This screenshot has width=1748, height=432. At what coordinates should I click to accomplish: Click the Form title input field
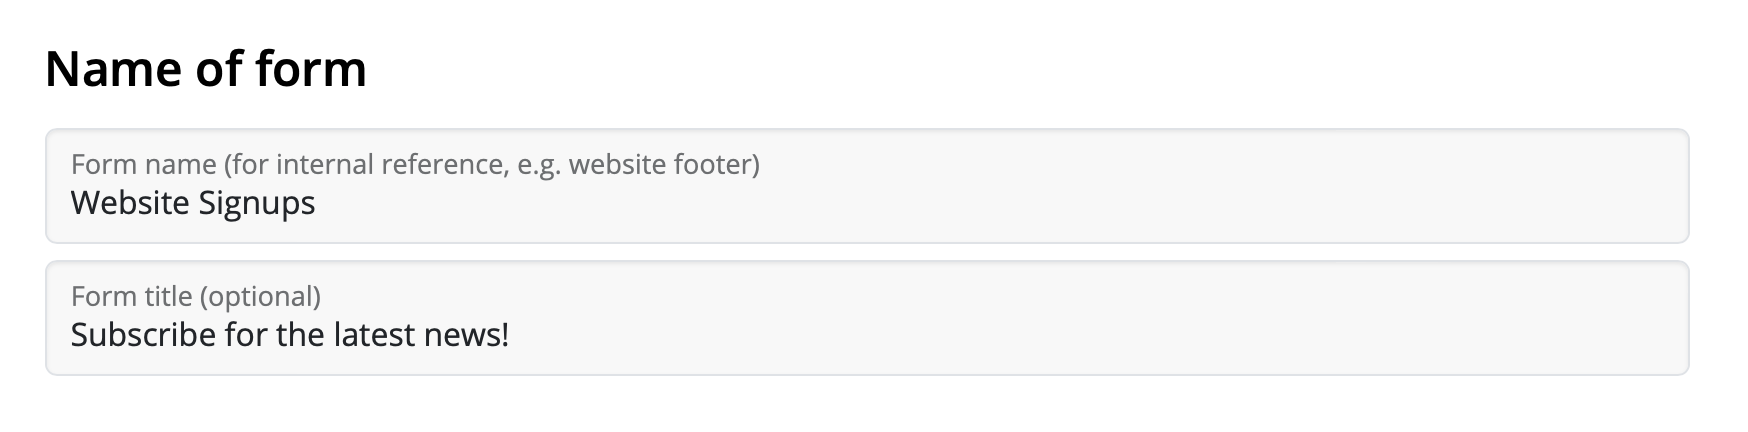click(x=867, y=318)
